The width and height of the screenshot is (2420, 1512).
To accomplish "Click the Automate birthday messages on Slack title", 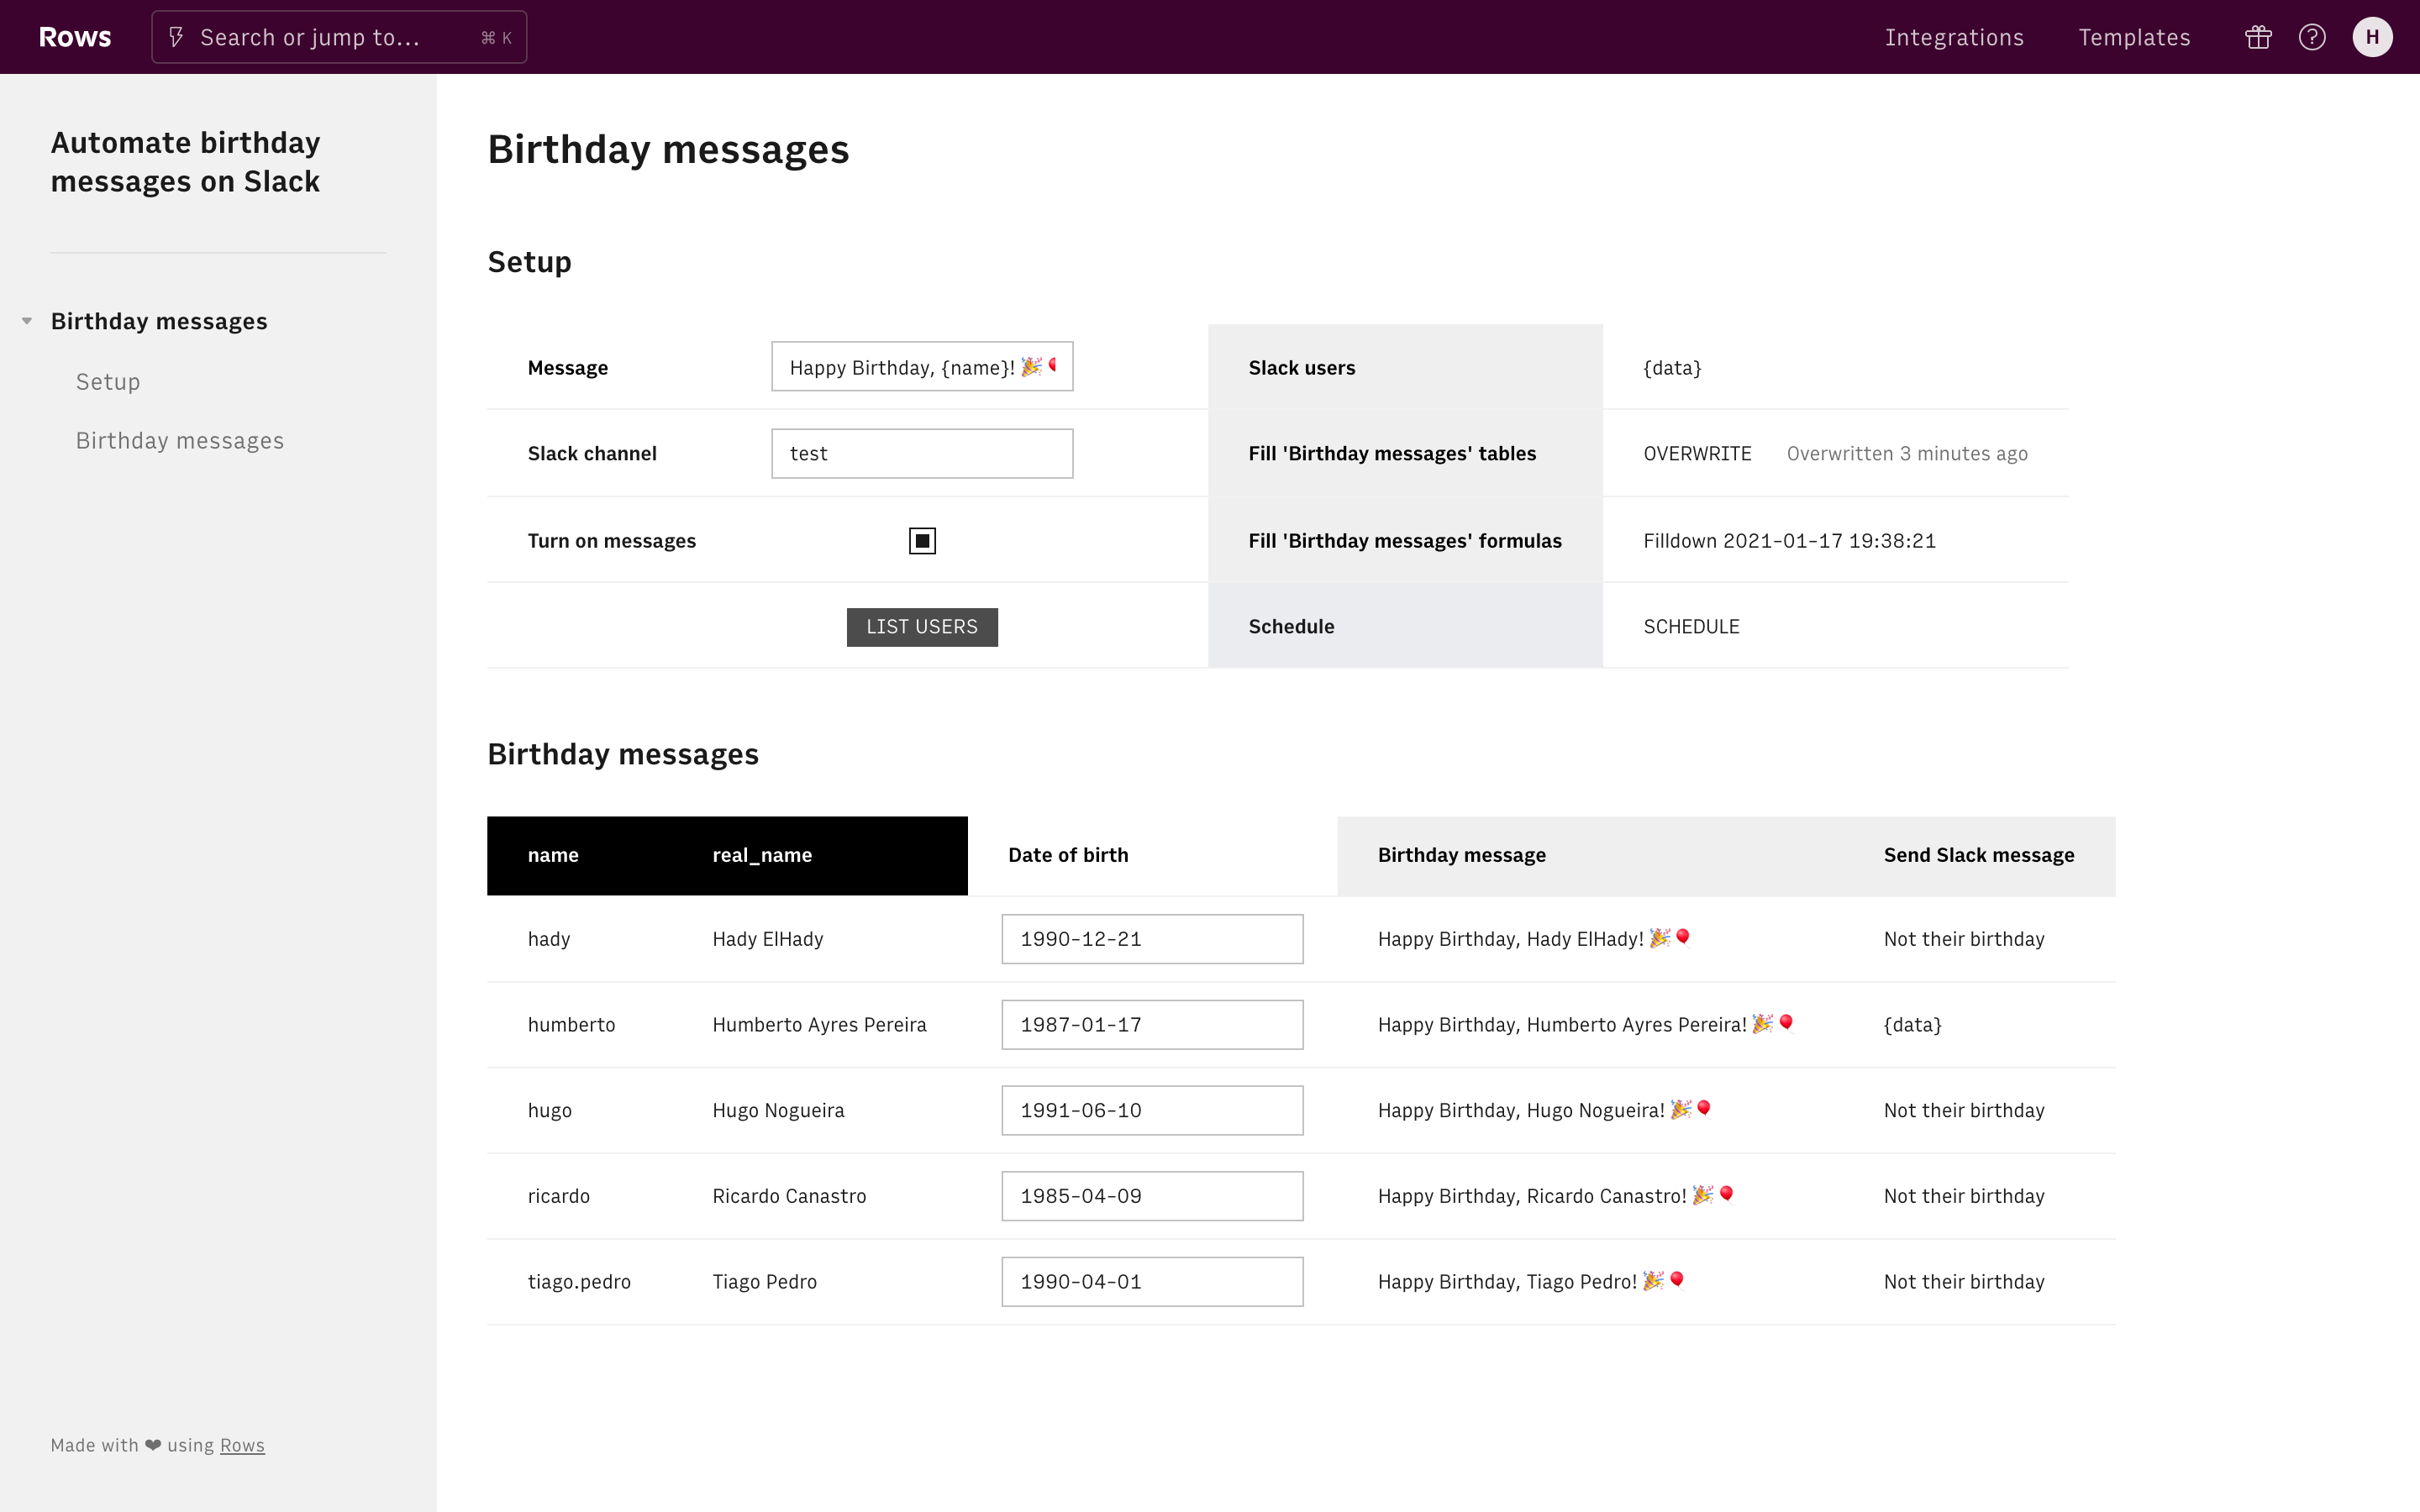I will [185, 162].
